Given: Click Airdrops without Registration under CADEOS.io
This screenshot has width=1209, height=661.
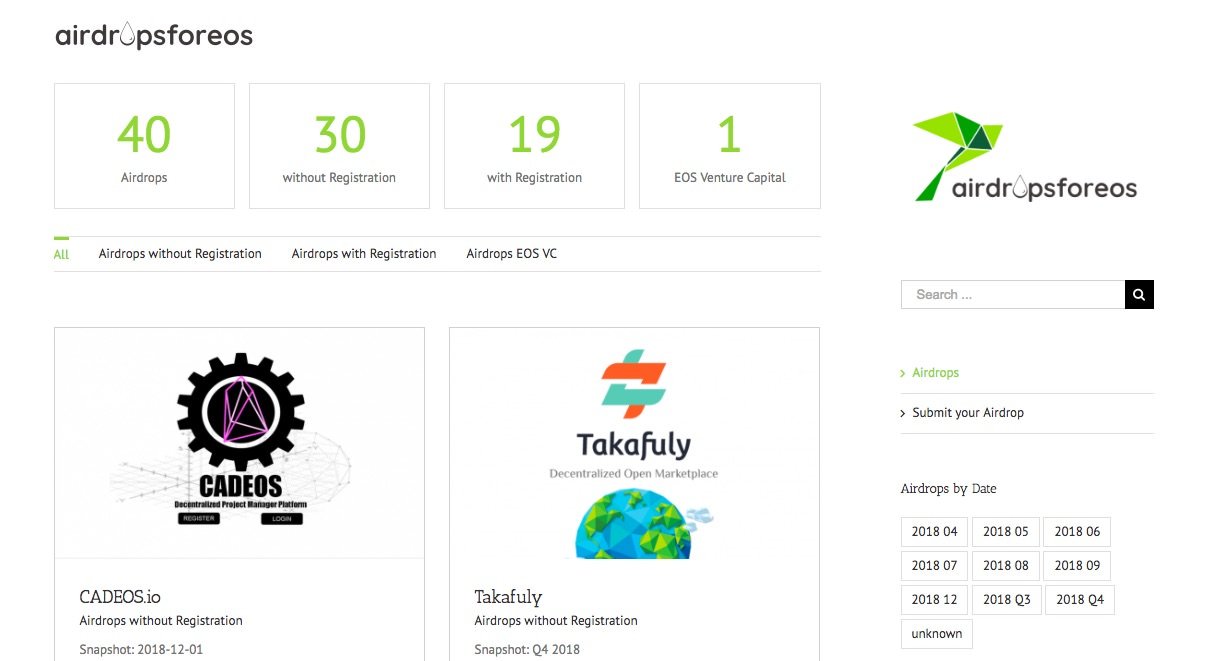Looking at the screenshot, I should pos(161,621).
